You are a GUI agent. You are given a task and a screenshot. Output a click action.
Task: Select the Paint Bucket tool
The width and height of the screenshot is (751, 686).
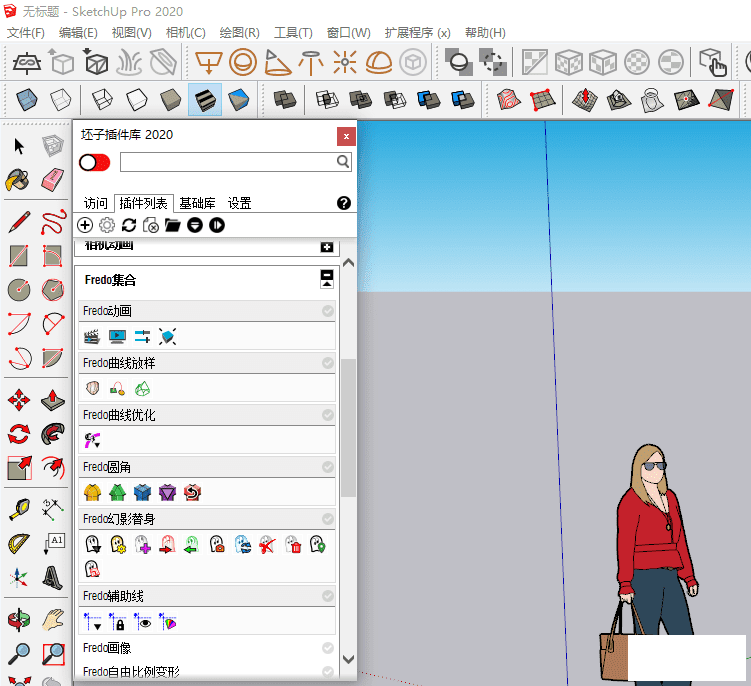pyautogui.click(x=18, y=181)
